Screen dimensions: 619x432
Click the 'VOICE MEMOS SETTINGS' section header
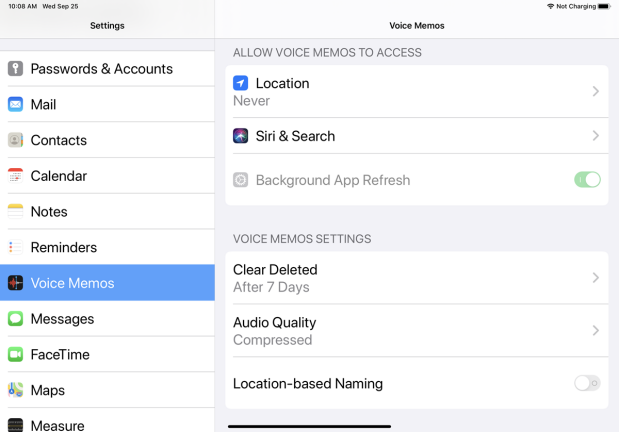click(x=302, y=239)
